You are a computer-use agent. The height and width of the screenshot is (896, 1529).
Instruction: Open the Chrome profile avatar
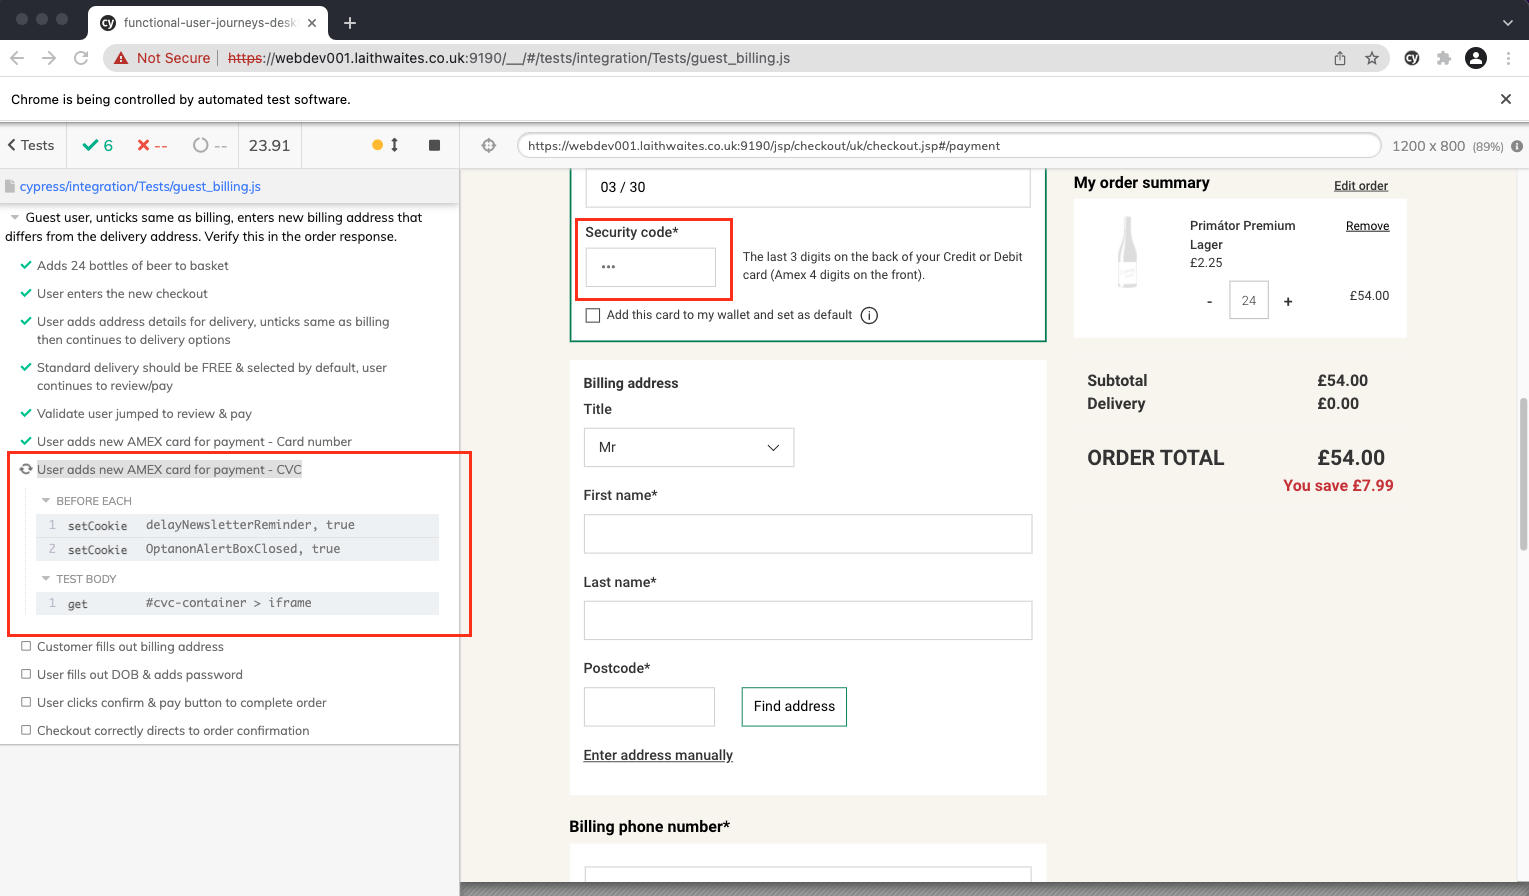point(1476,58)
